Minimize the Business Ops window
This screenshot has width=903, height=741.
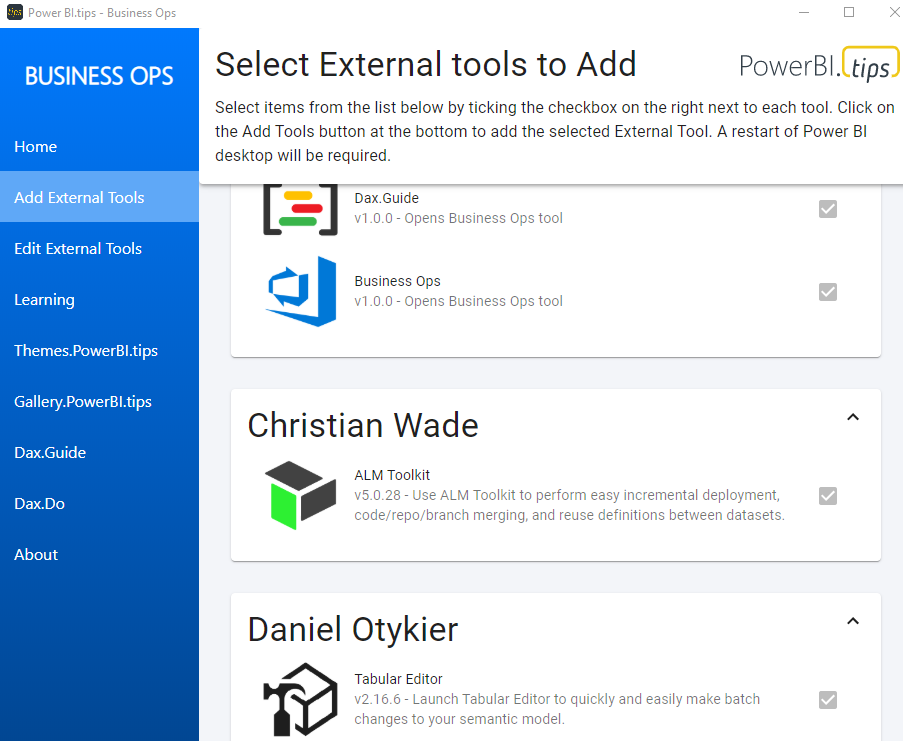(x=804, y=12)
